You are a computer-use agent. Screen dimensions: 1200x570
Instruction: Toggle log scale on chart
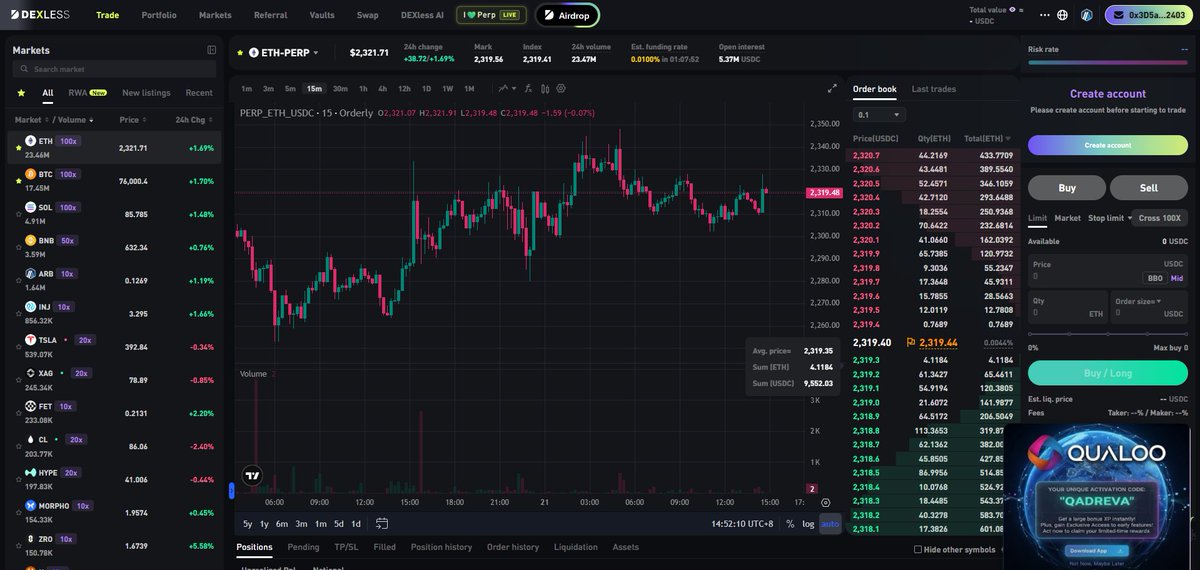point(808,523)
